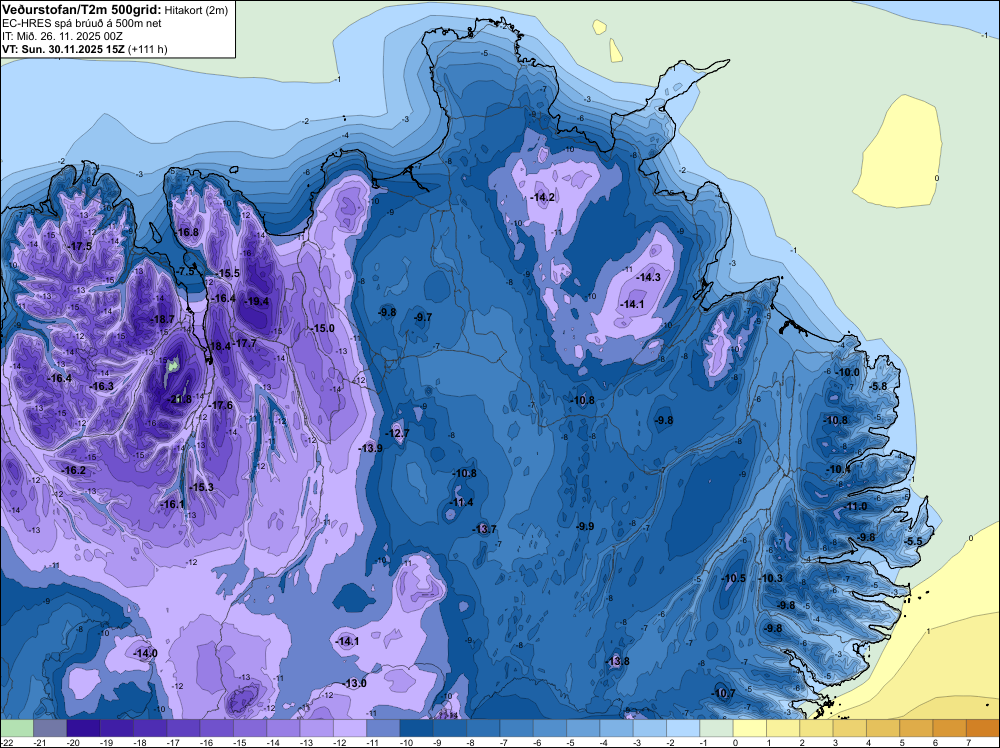Click the -13.7 temperature reading
This screenshot has height=748, width=1000.
point(485,529)
